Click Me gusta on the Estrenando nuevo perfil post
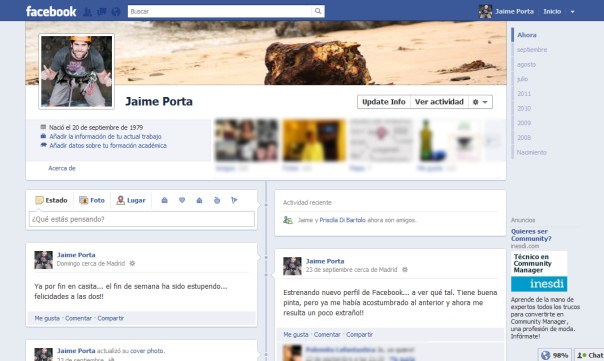 pyautogui.click(x=296, y=334)
